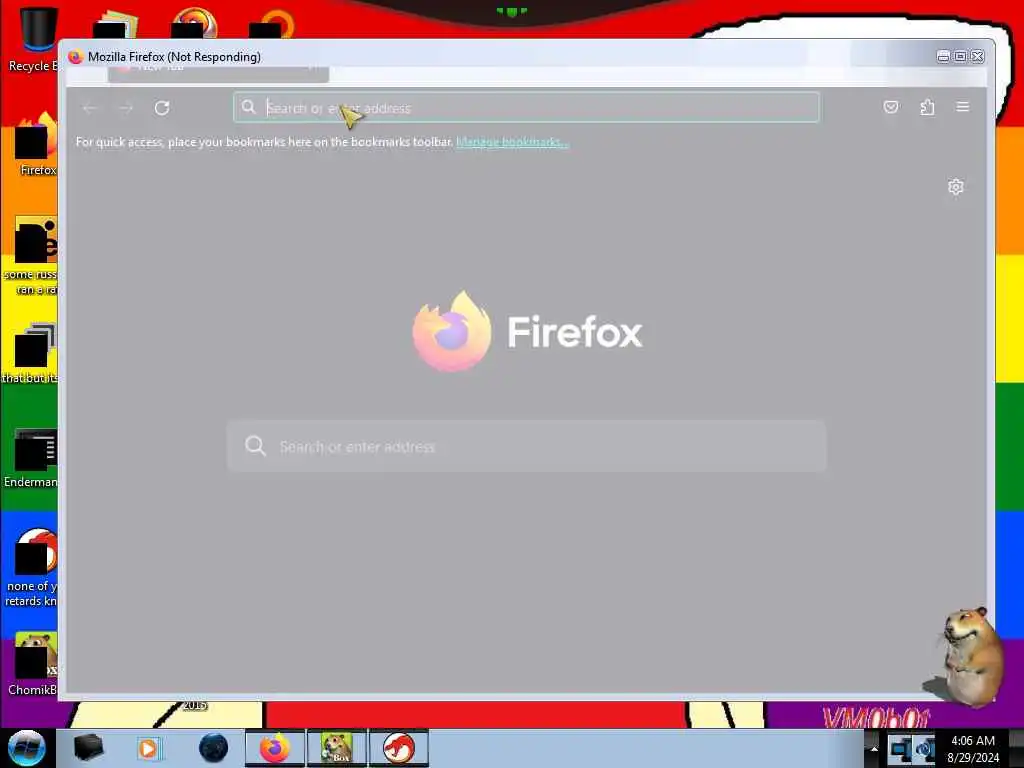The image size is (1024, 768).
Task: Click the large Firefox logo on the page
Action: [452, 331]
